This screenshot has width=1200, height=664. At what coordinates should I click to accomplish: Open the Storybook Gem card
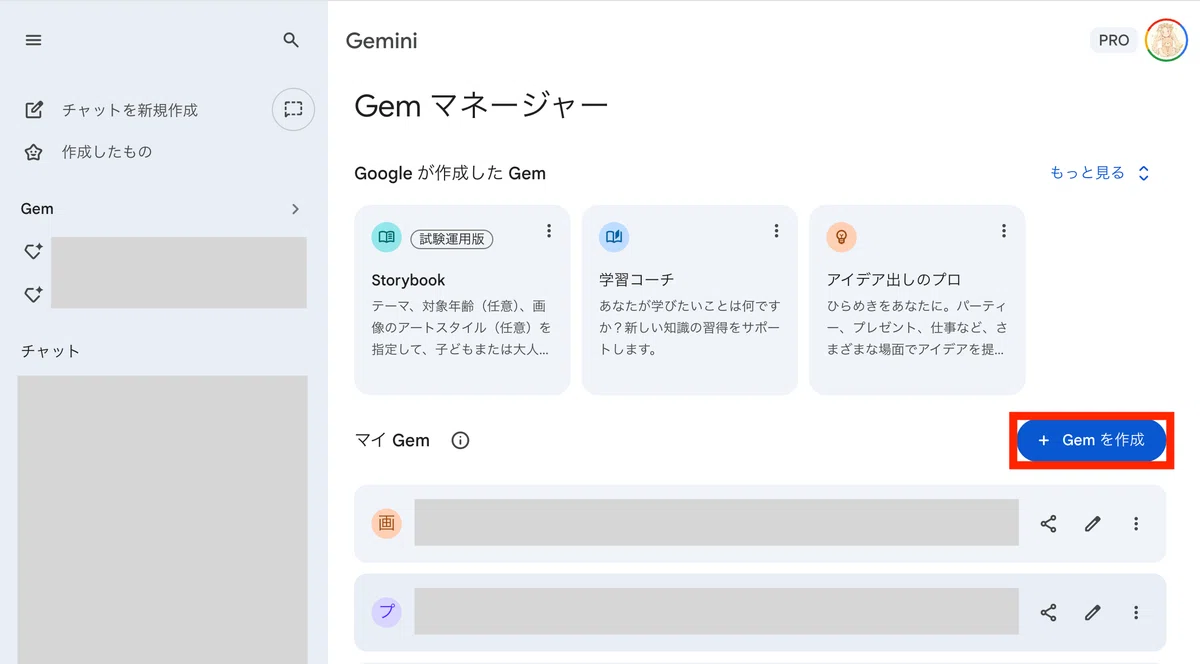tap(462, 300)
